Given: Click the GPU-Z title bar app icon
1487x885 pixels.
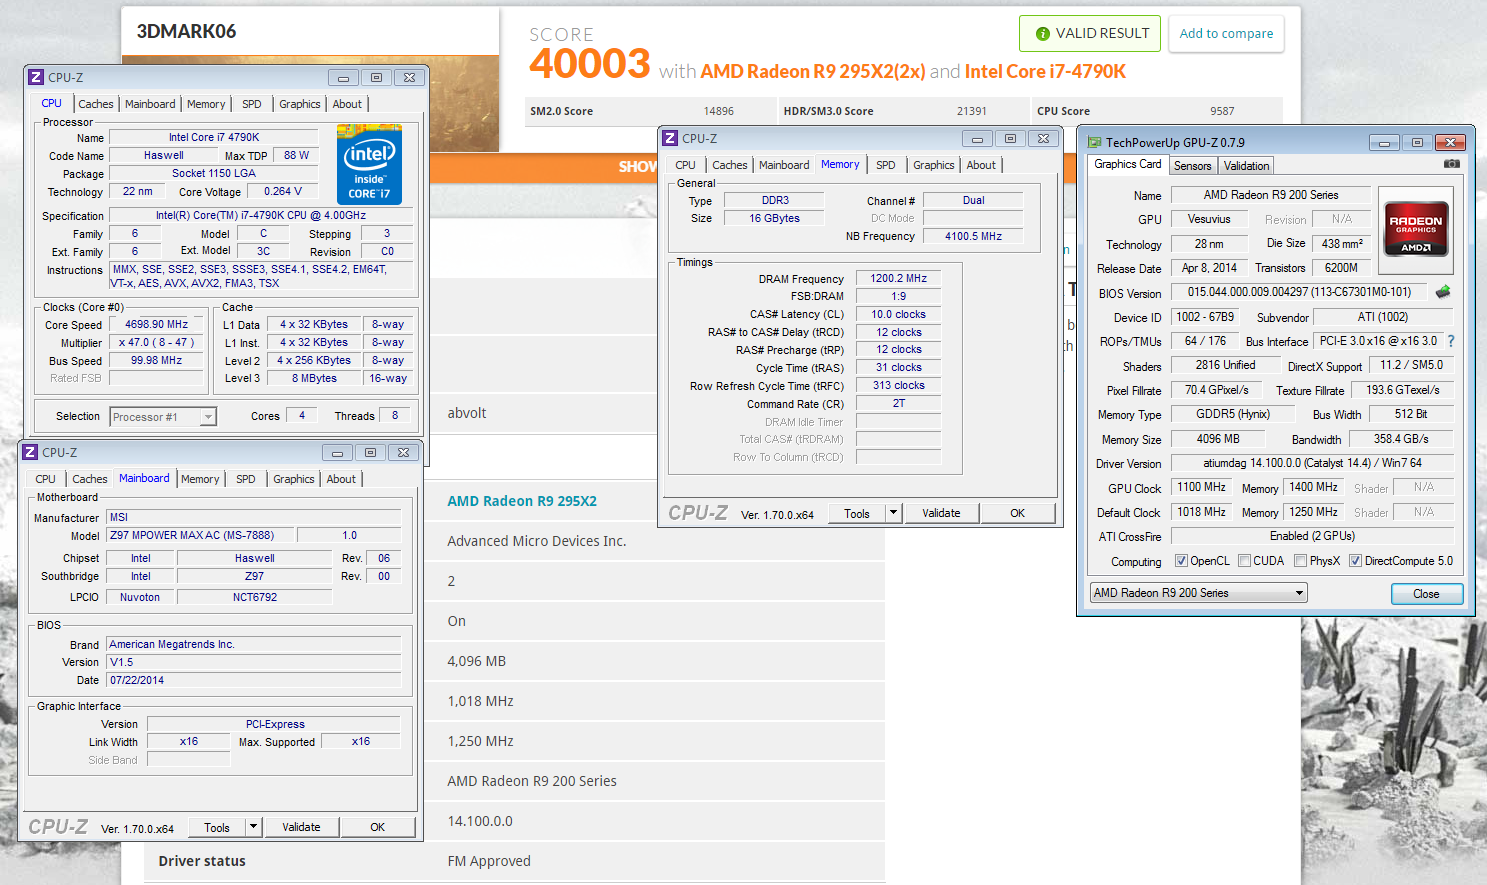Looking at the screenshot, I should 1094,143.
